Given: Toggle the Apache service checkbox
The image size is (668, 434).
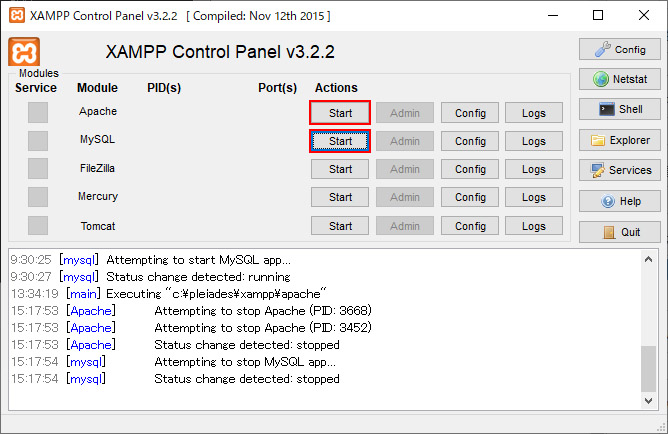Looking at the screenshot, I should [38, 112].
